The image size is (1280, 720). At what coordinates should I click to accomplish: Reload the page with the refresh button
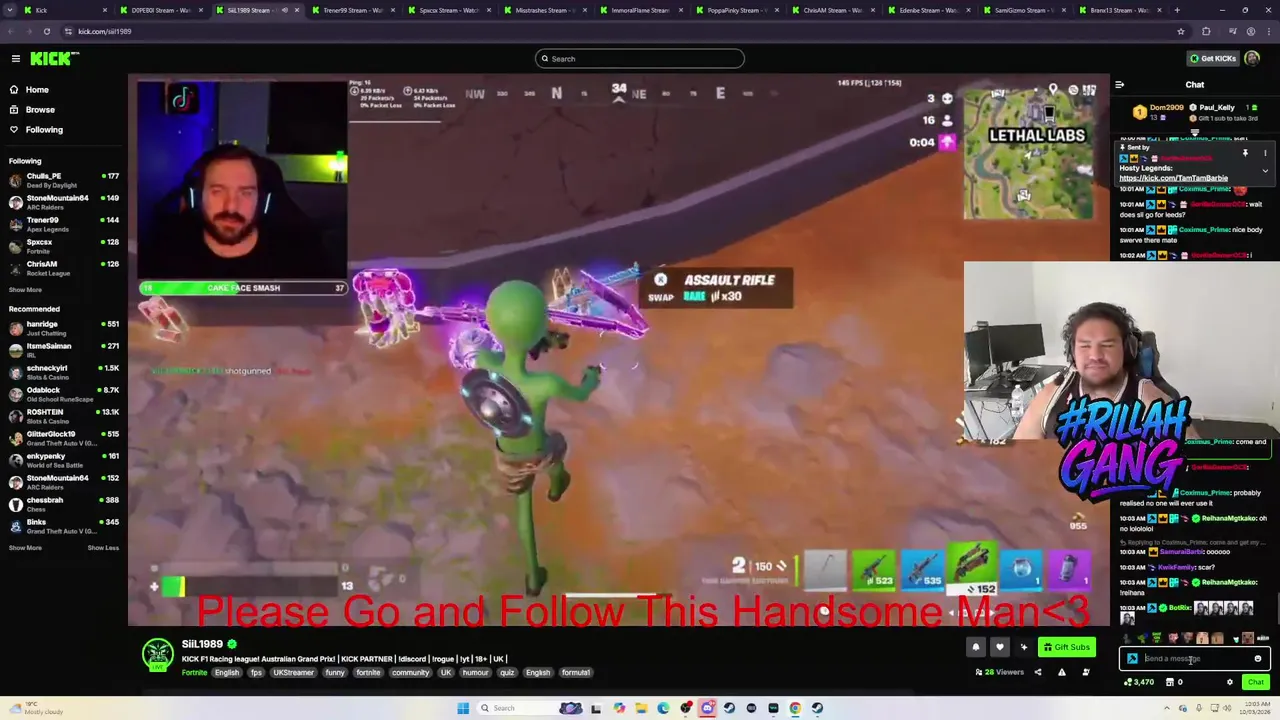point(46,31)
